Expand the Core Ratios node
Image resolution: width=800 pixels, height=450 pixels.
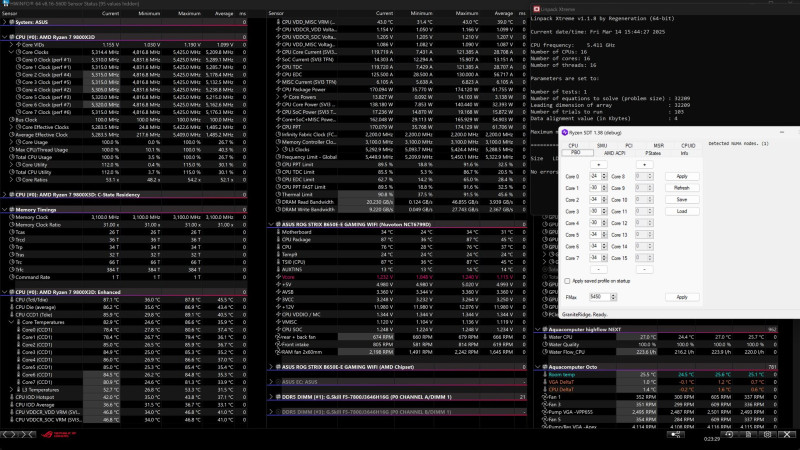(x=11, y=180)
